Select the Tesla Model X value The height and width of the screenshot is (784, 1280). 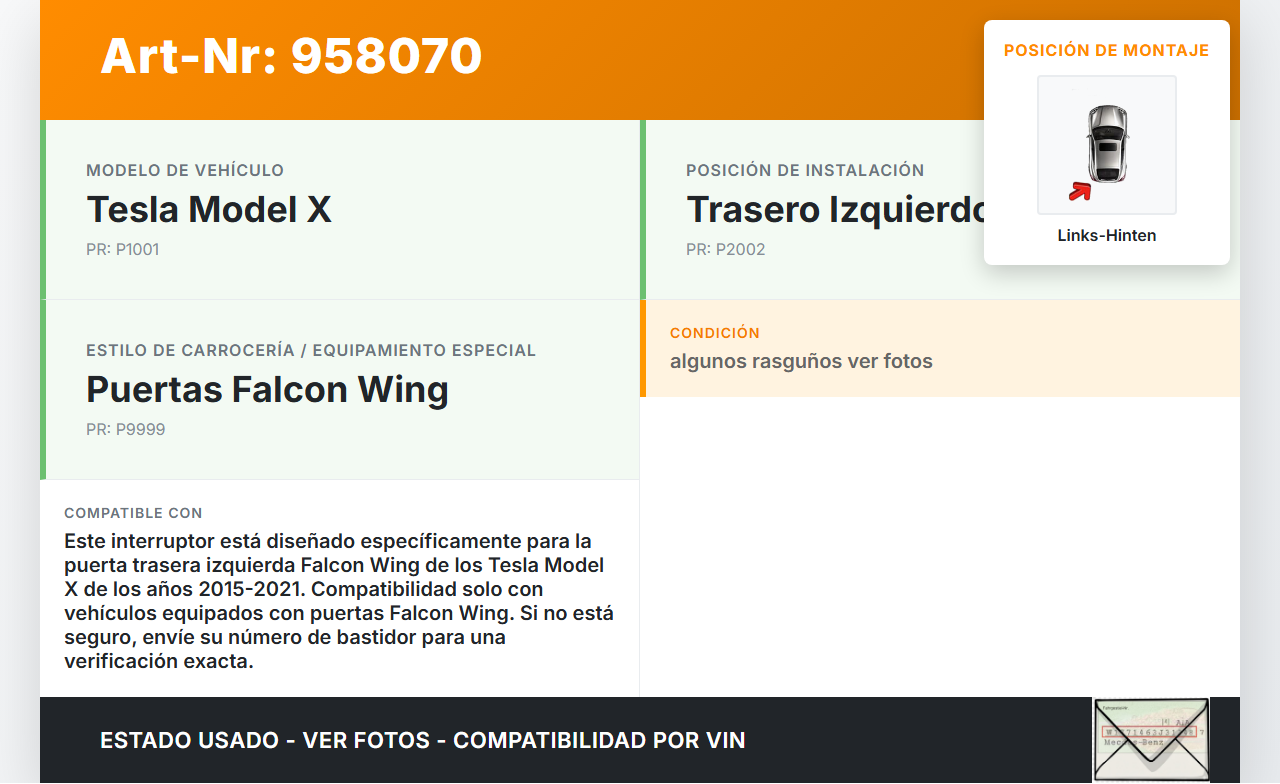pos(209,210)
